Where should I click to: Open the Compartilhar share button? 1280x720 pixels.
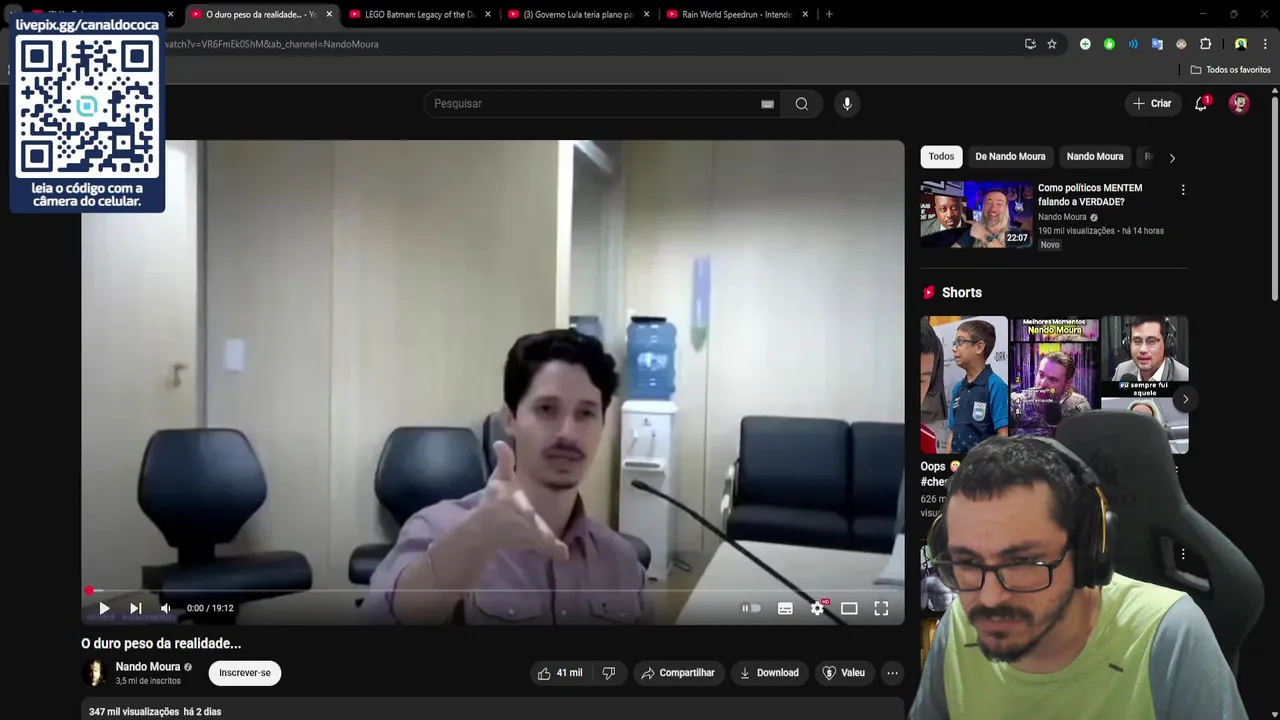(678, 673)
